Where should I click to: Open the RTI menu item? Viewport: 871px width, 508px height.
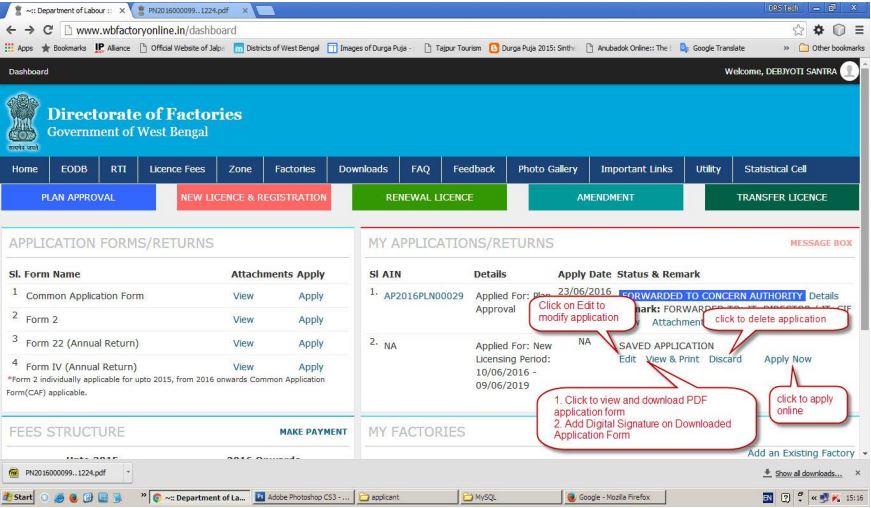pos(118,169)
